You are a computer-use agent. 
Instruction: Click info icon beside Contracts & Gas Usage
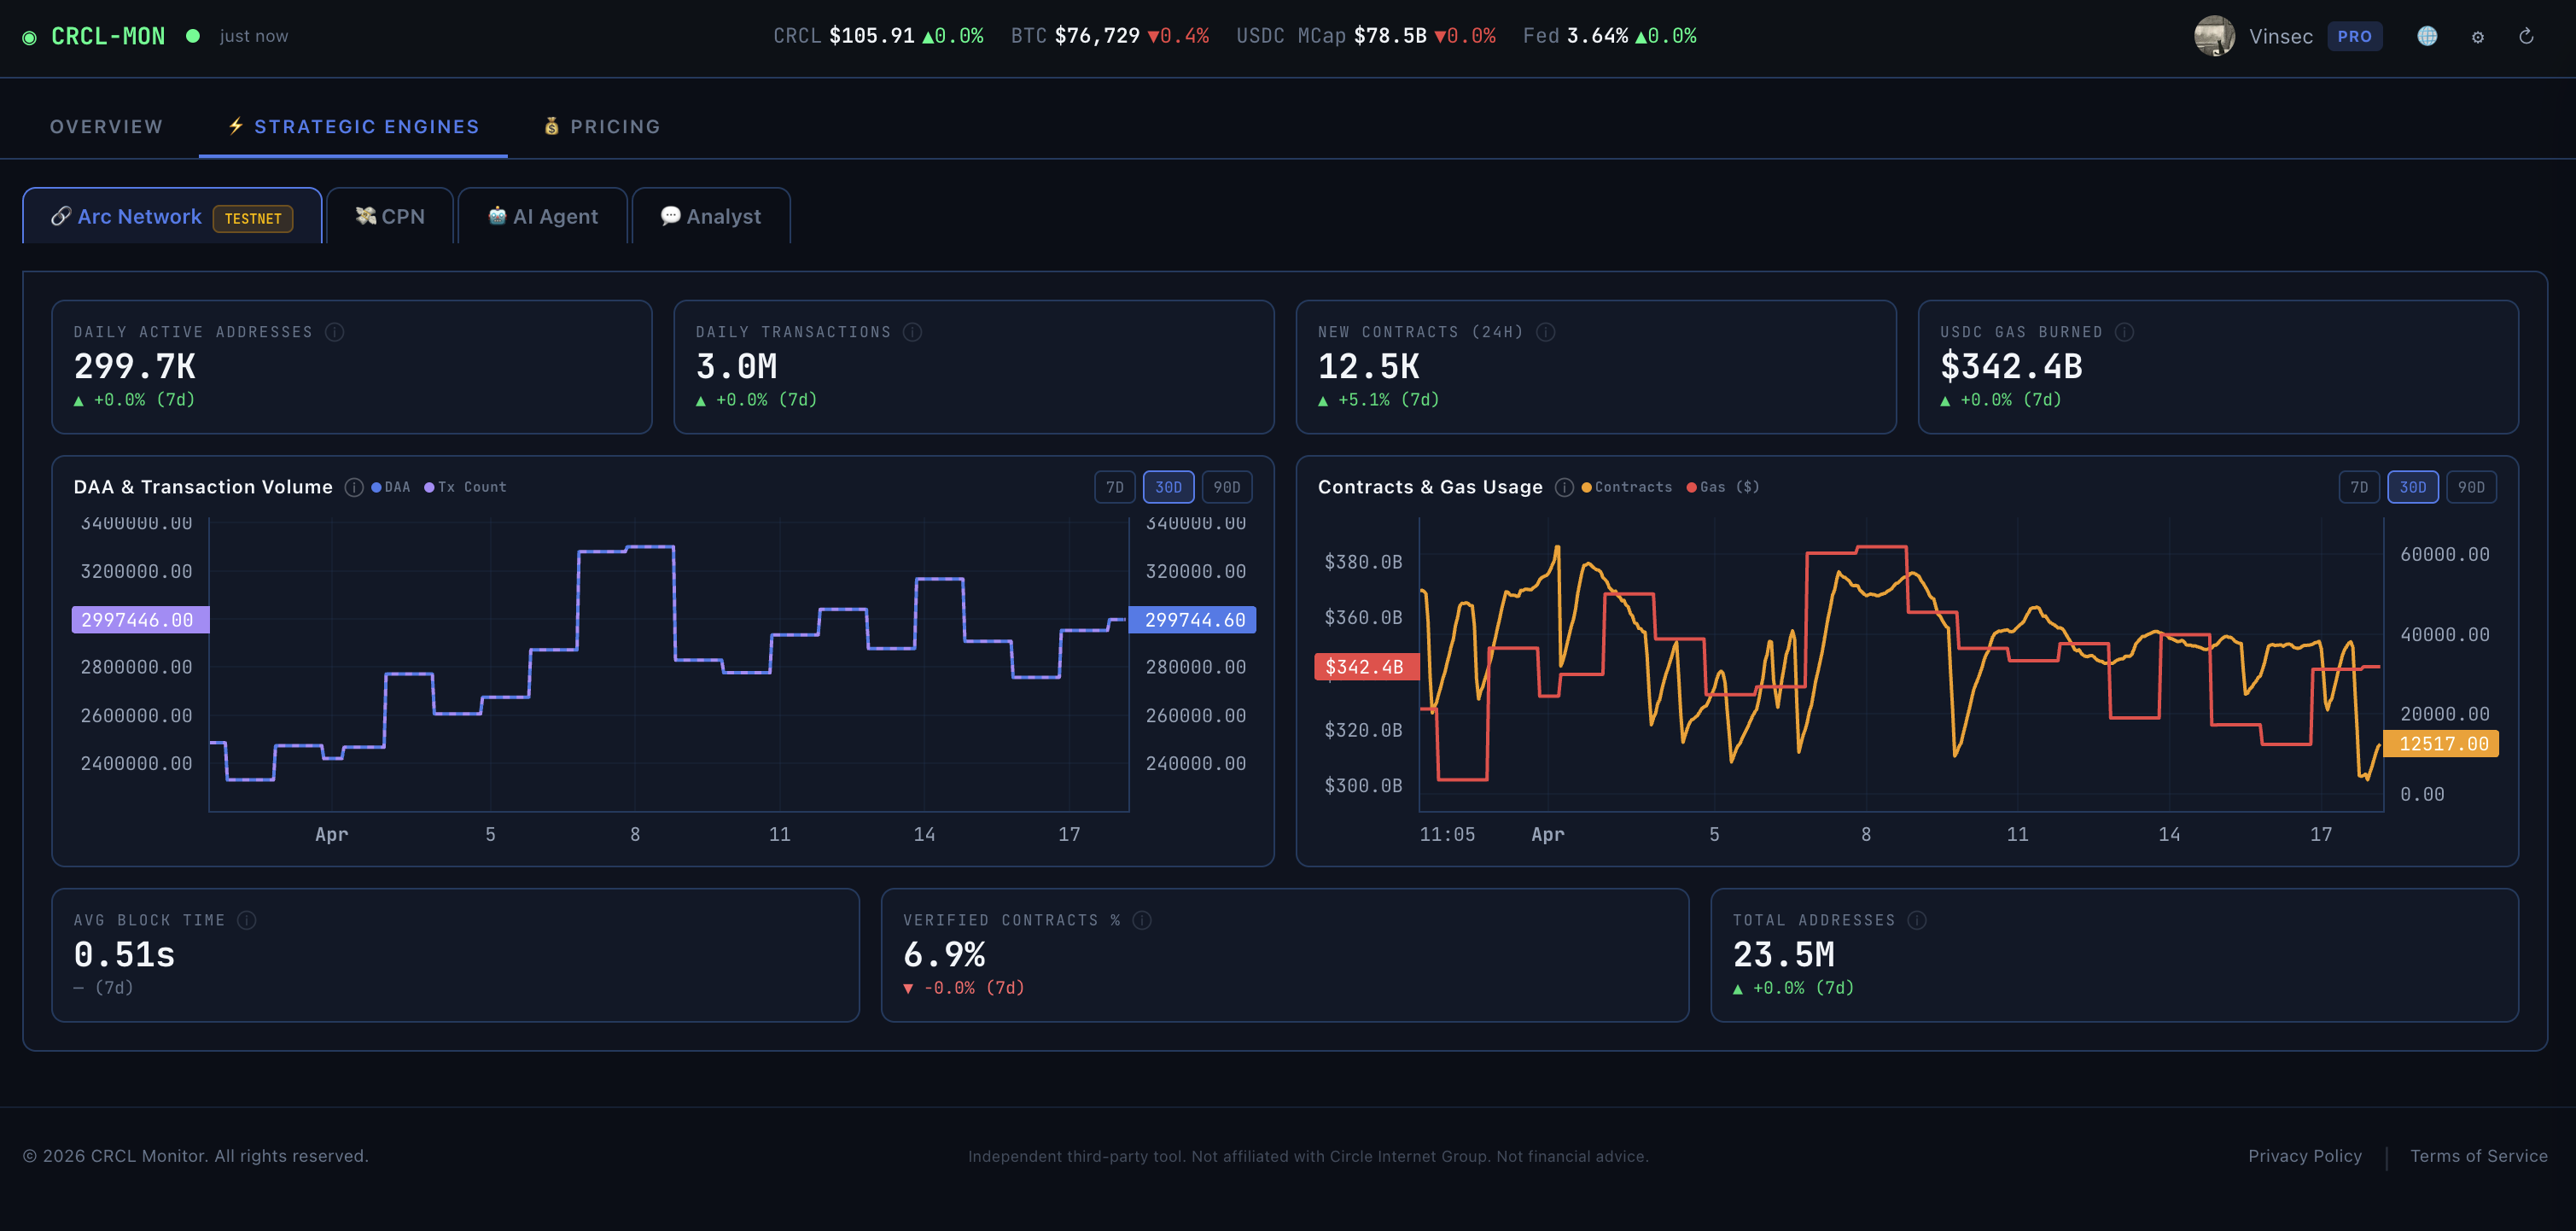coord(1564,487)
